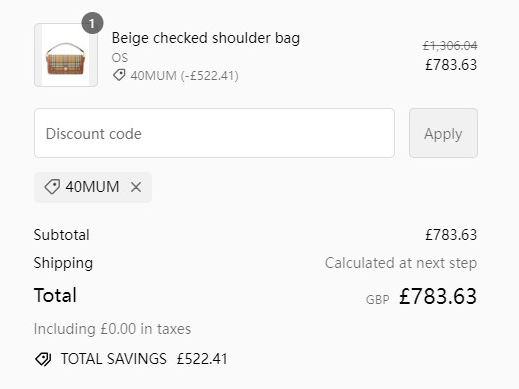The width and height of the screenshot is (519, 389).
Task: Click the Apply button
Action: (x=443, y=133)
